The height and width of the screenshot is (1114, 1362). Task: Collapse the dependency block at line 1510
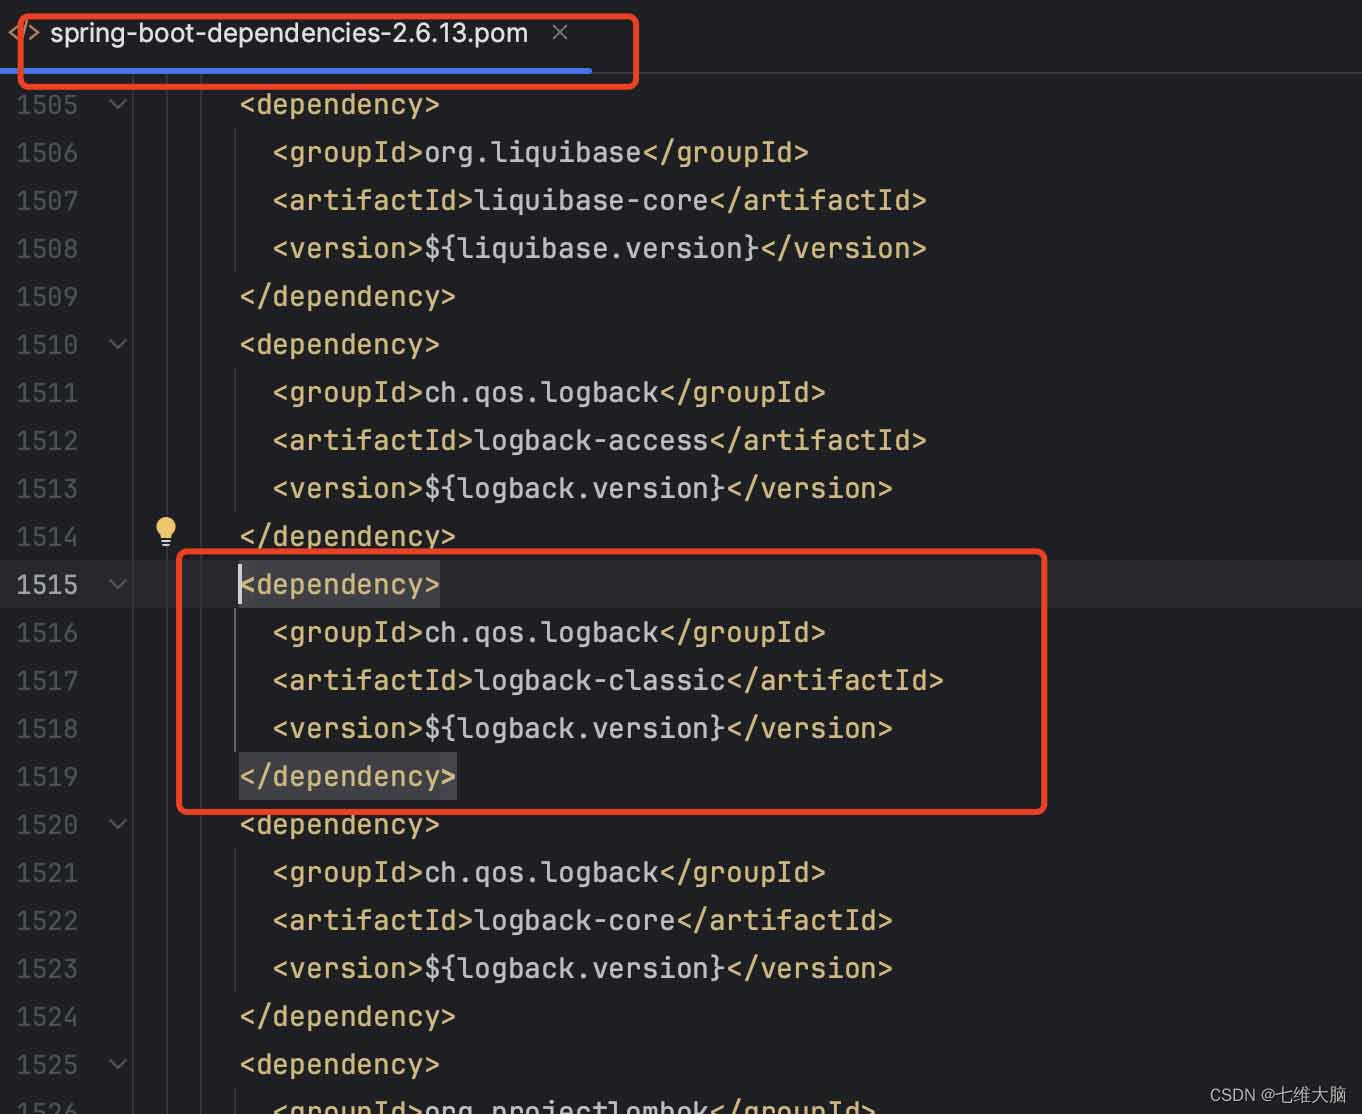point(118,344)
